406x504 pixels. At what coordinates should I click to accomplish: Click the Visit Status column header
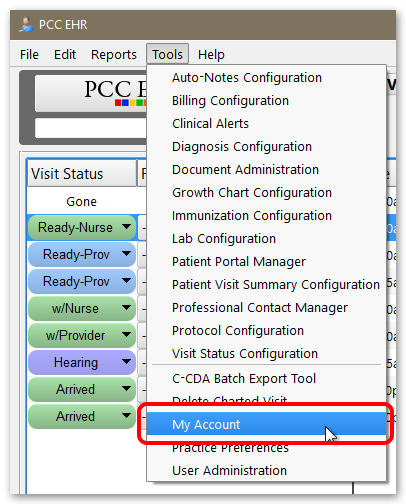click(x=82, y=173)
